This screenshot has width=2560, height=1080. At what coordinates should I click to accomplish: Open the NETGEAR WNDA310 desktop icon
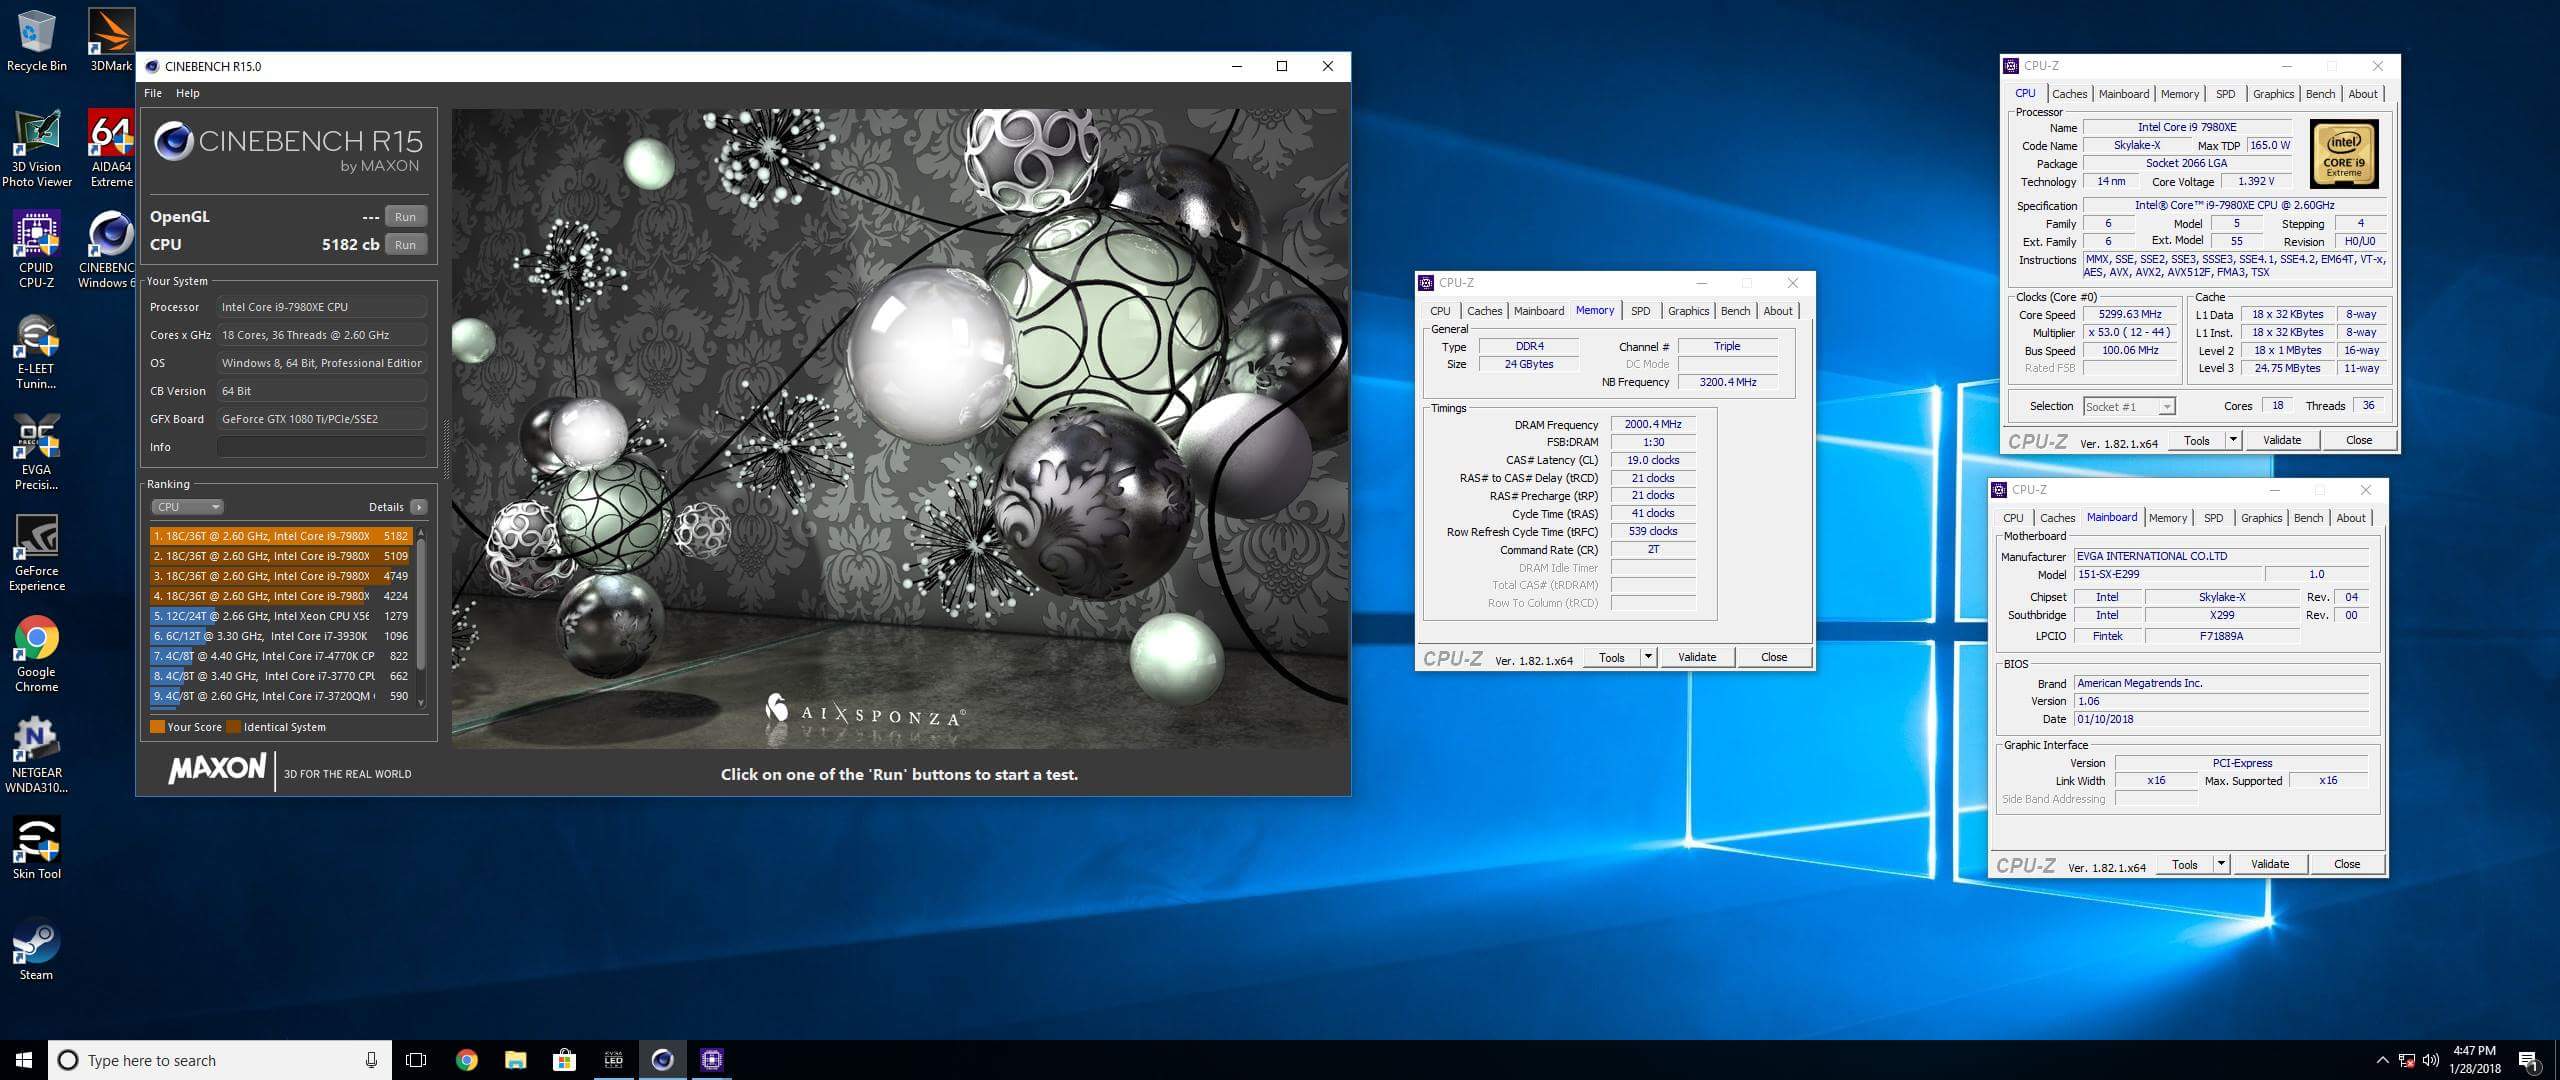pyautogui.click(x=37, y=755)
